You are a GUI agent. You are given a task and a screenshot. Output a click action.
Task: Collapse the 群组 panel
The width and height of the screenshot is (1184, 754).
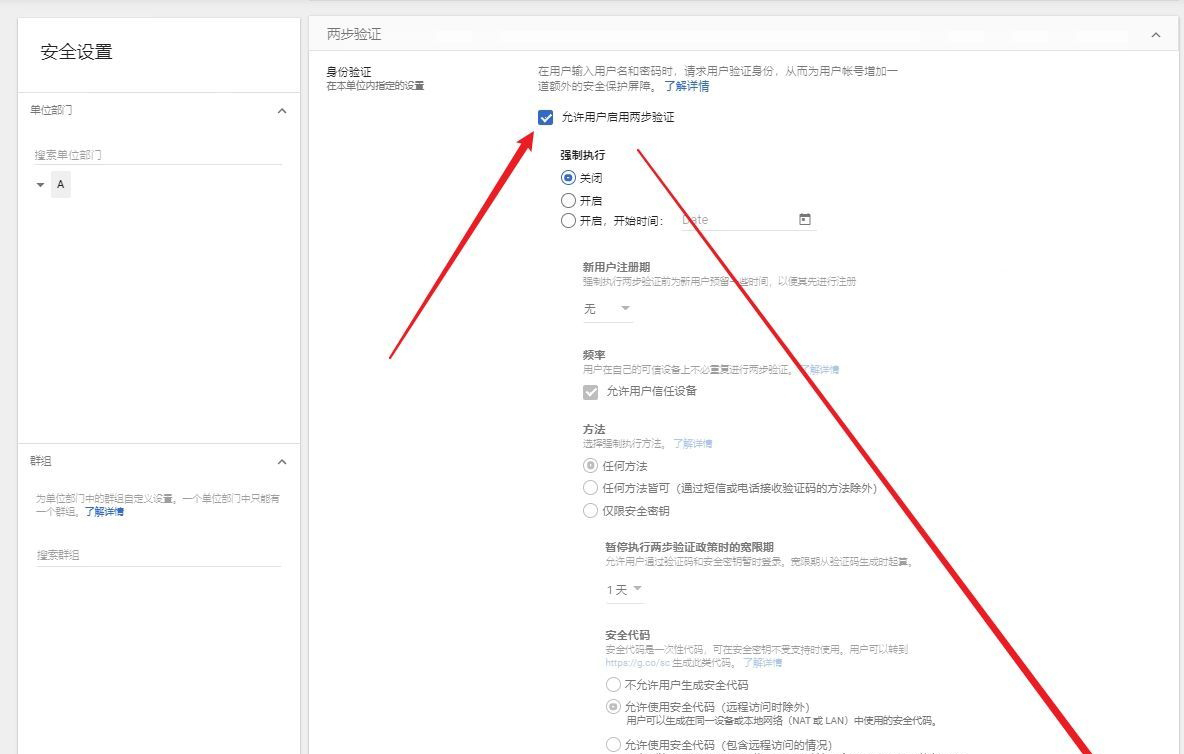tap(282, 462)
